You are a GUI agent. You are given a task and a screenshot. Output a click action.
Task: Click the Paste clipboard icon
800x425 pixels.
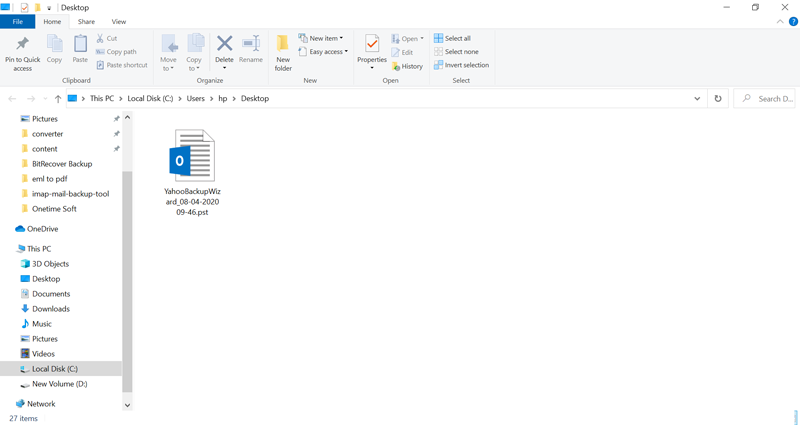[x=80, y=44]
